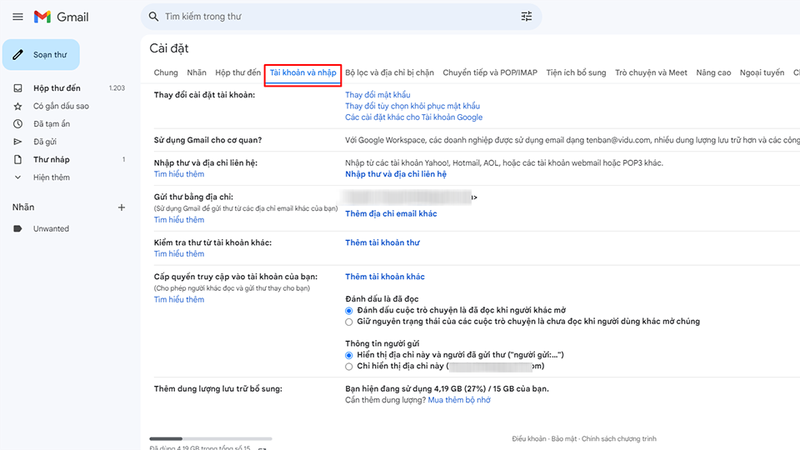Open Bộ lọc và địa chỉ bị chặn tab
The height and width of the screenshot is (450, 800).
tap(389, 72)
